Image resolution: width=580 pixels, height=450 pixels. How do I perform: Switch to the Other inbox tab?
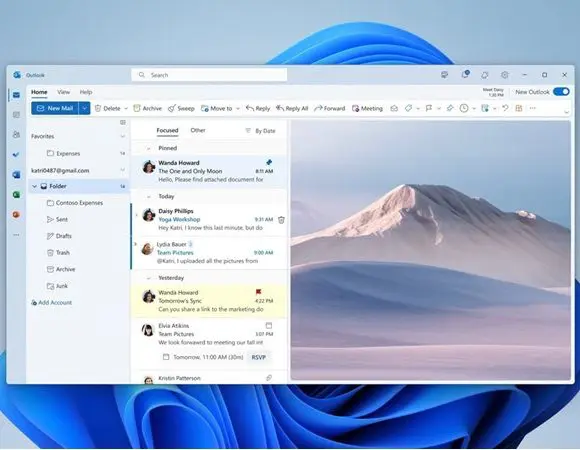[x=198, y=130]
